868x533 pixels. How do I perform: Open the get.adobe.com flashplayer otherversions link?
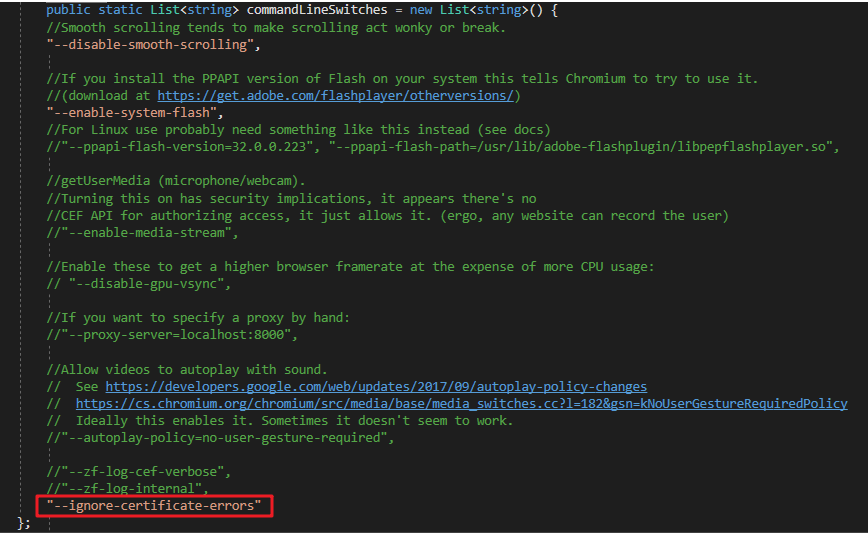pyautogui.click(x=335, y=96)
